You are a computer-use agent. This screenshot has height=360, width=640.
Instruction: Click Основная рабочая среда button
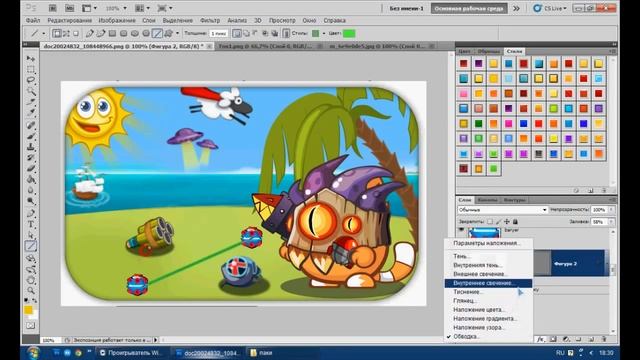click(x=469, y=8)
